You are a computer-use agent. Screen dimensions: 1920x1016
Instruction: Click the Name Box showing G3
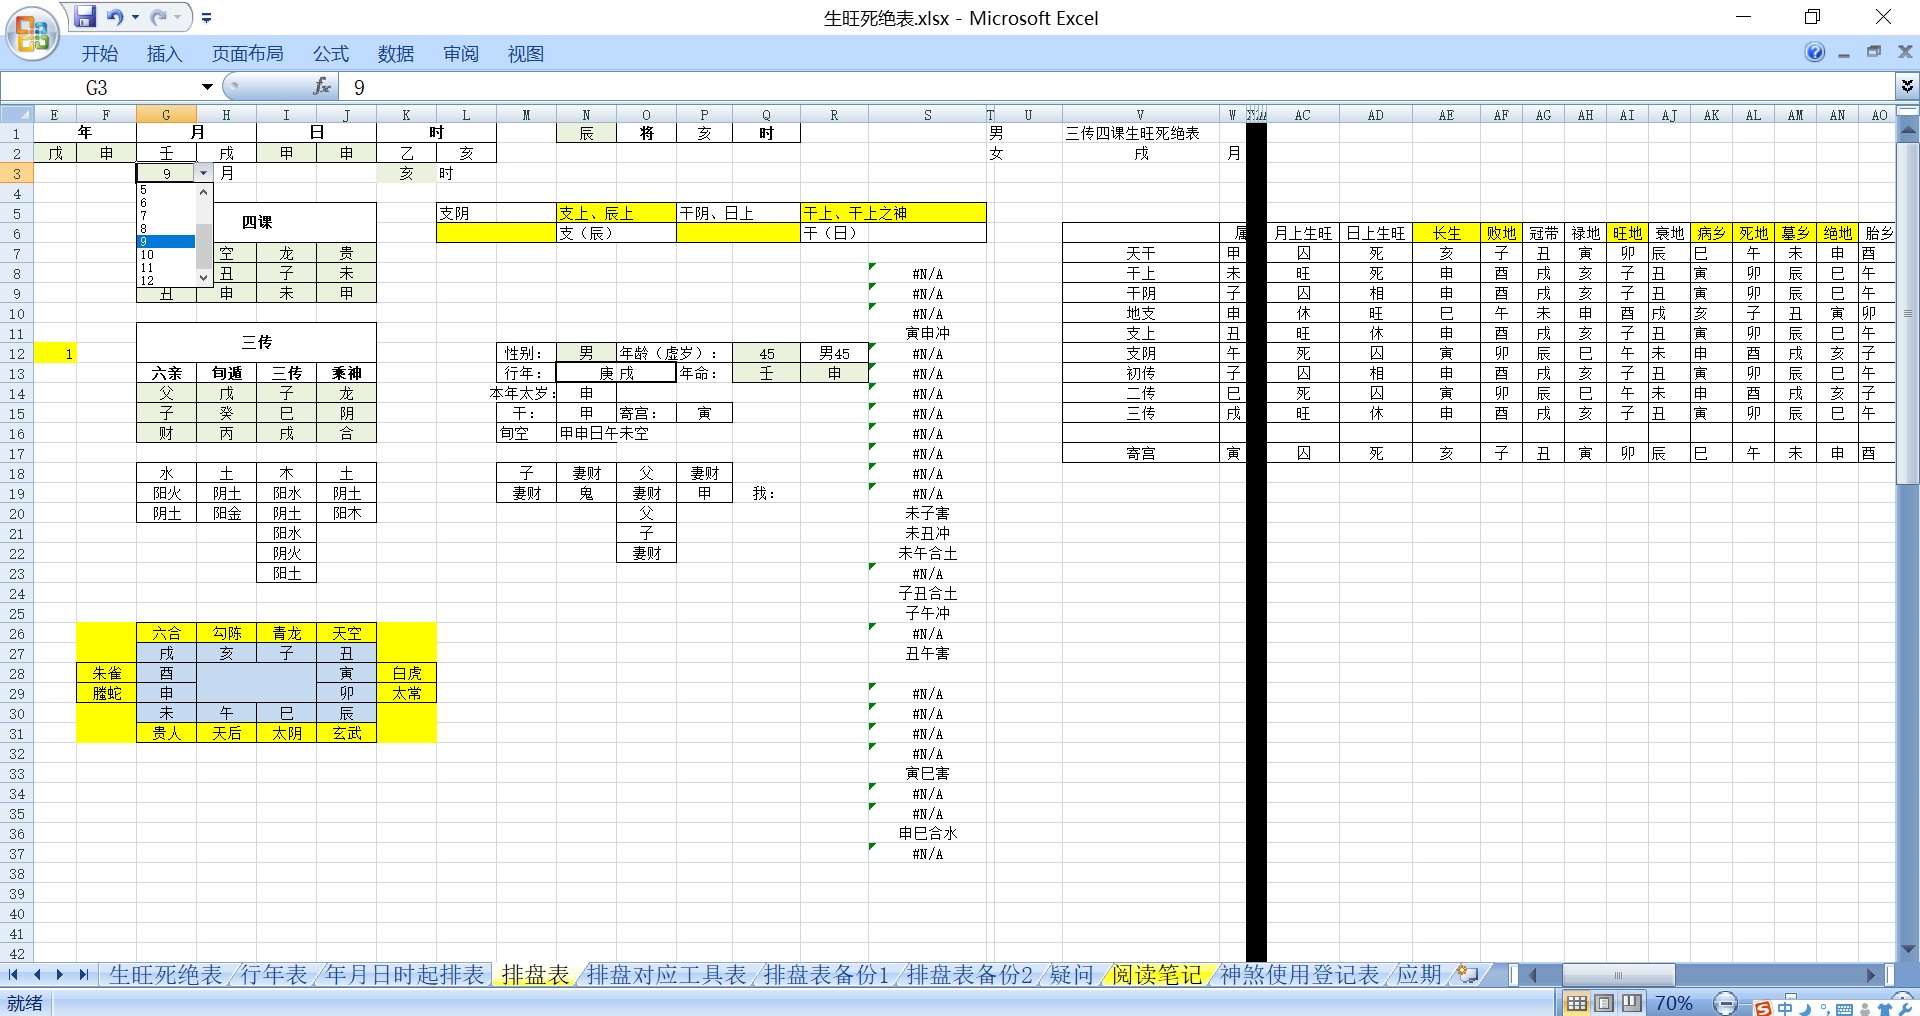(98, 87)
